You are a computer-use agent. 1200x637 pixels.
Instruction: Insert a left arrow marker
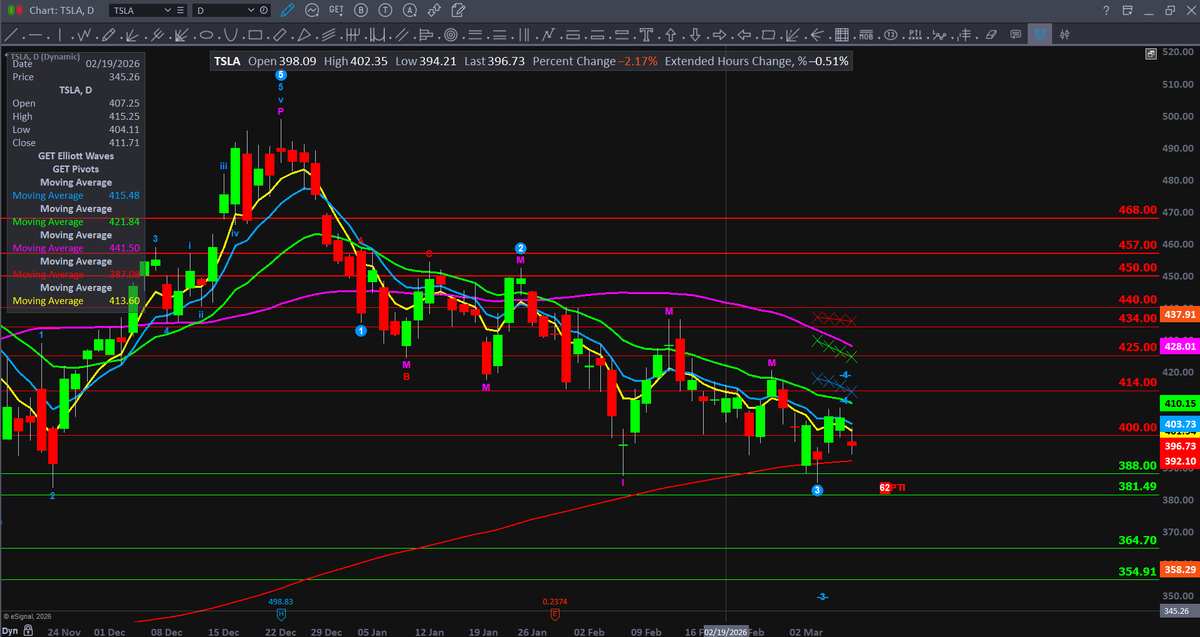tap(744, 35)
